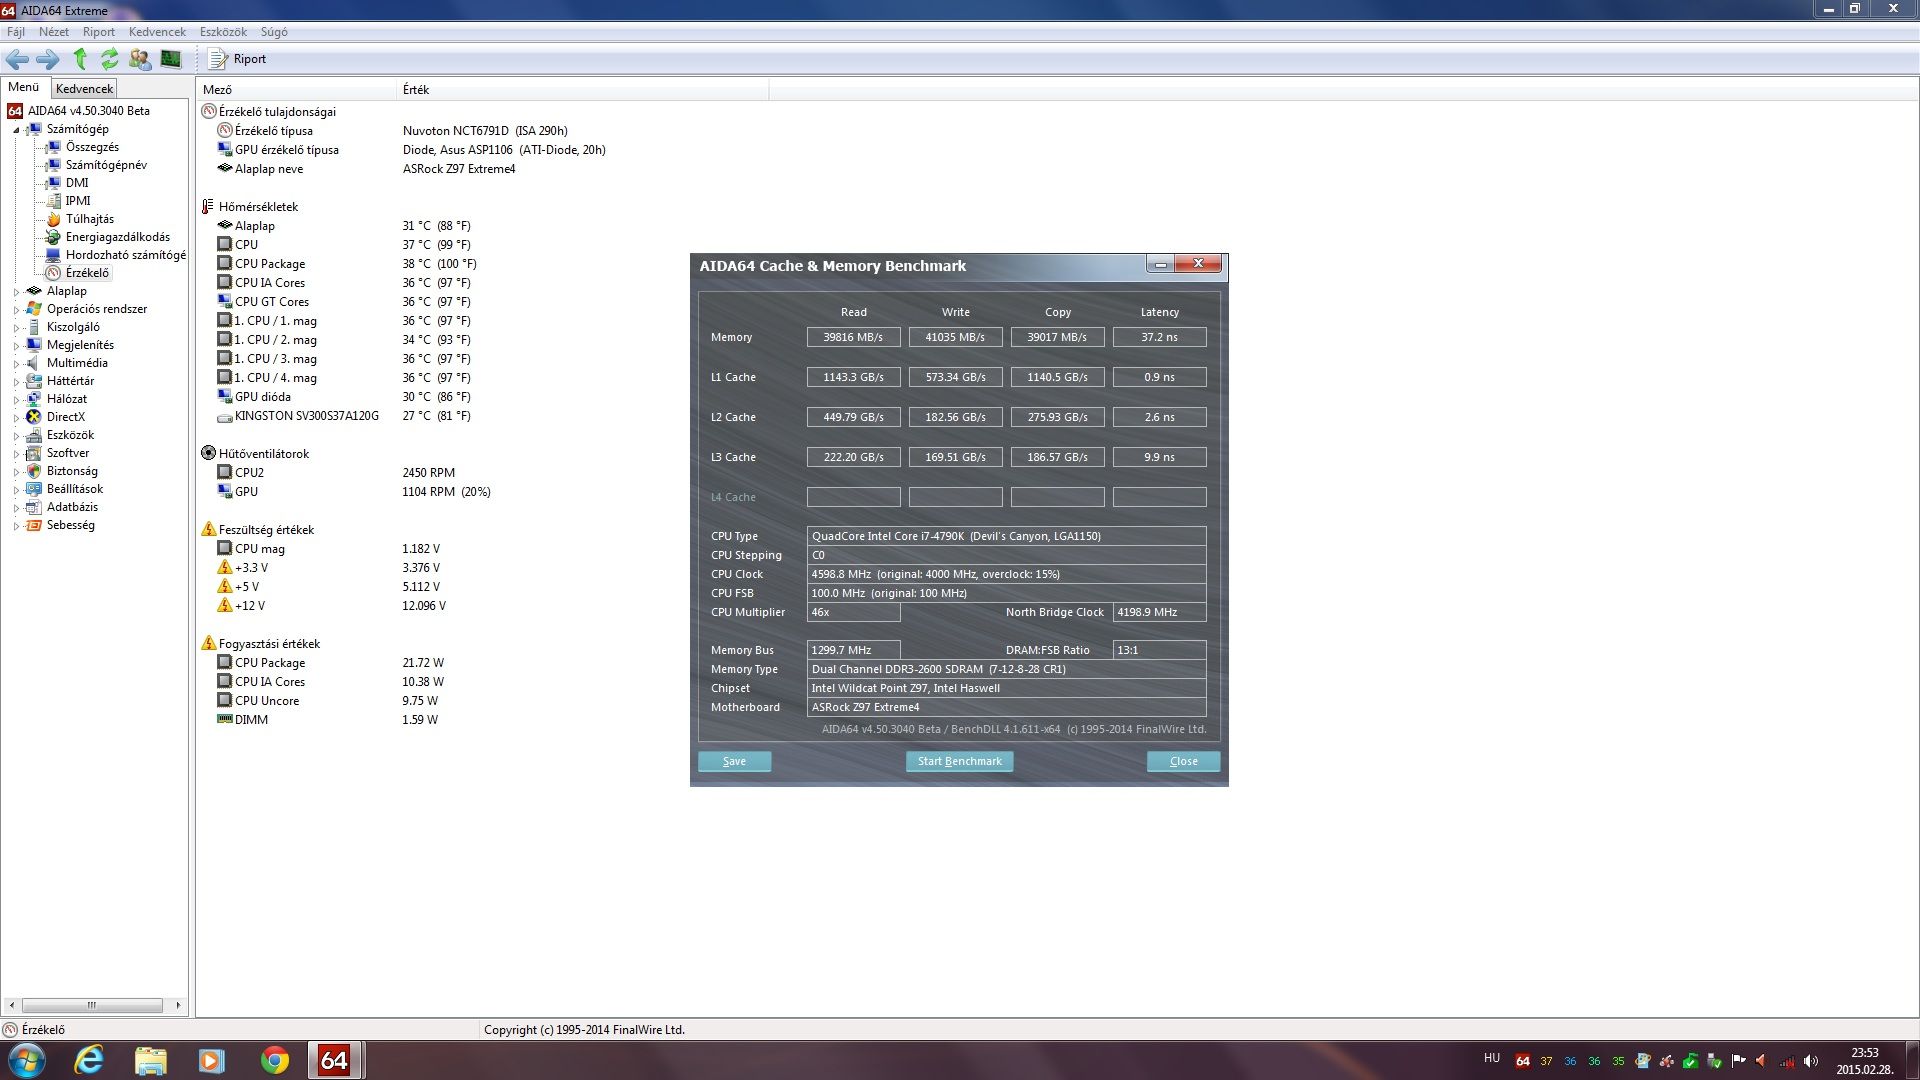Click the DIMM power row
Viewport: 1920px width, 1080px height.
tap(327, 720)
